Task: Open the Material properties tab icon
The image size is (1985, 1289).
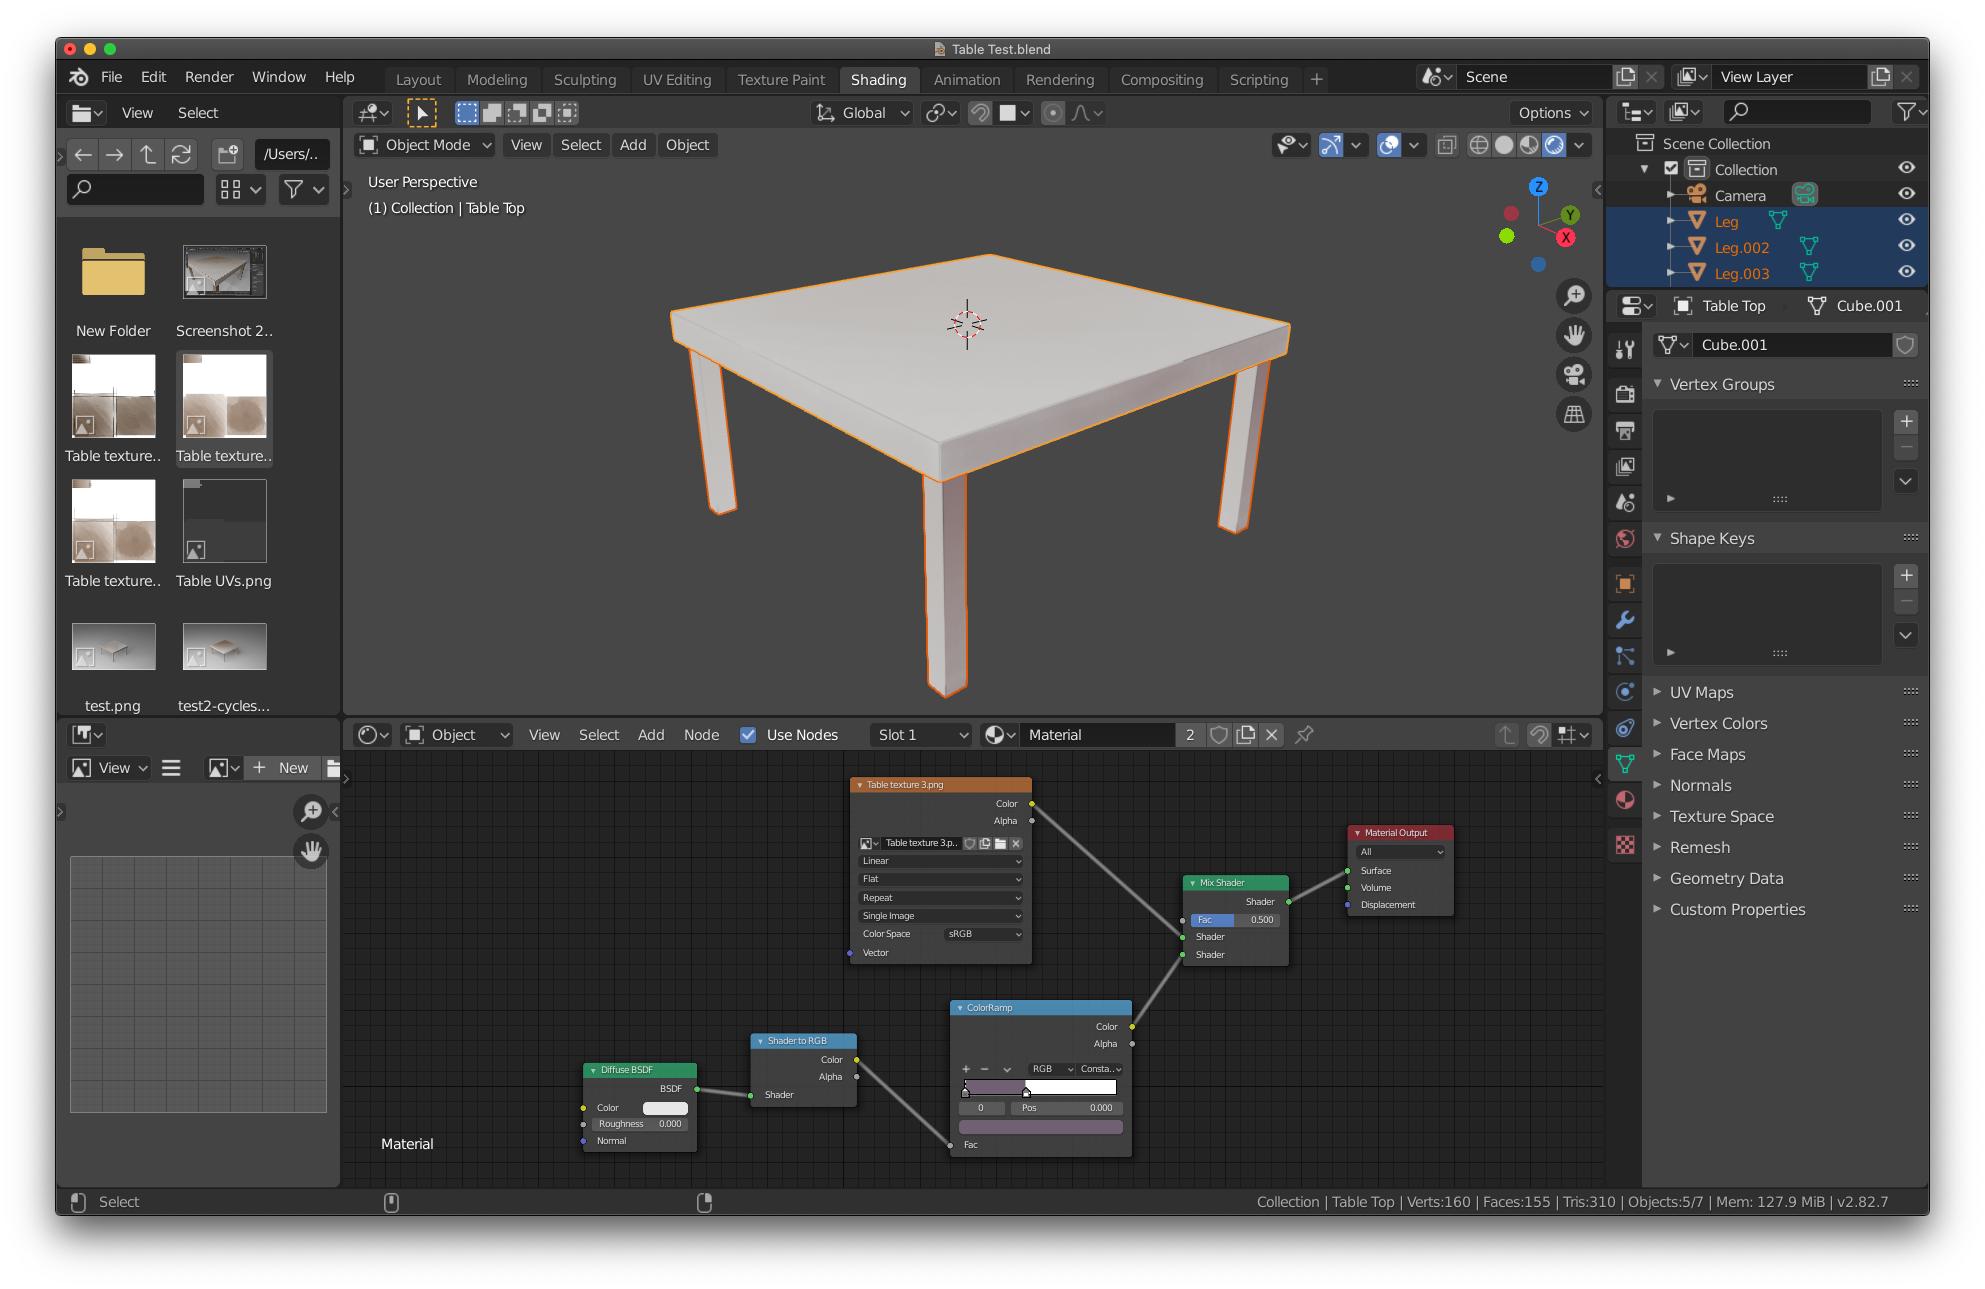Action: (1625, 800)
